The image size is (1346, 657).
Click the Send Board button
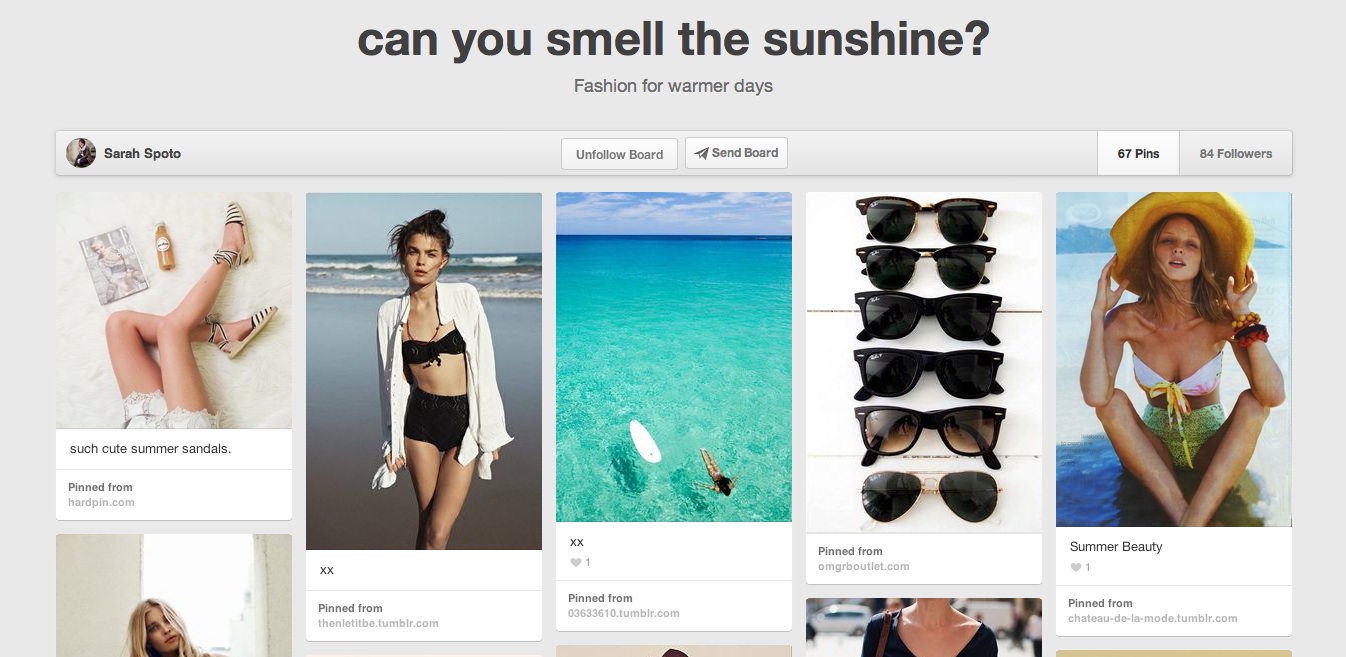click(737, 153)
